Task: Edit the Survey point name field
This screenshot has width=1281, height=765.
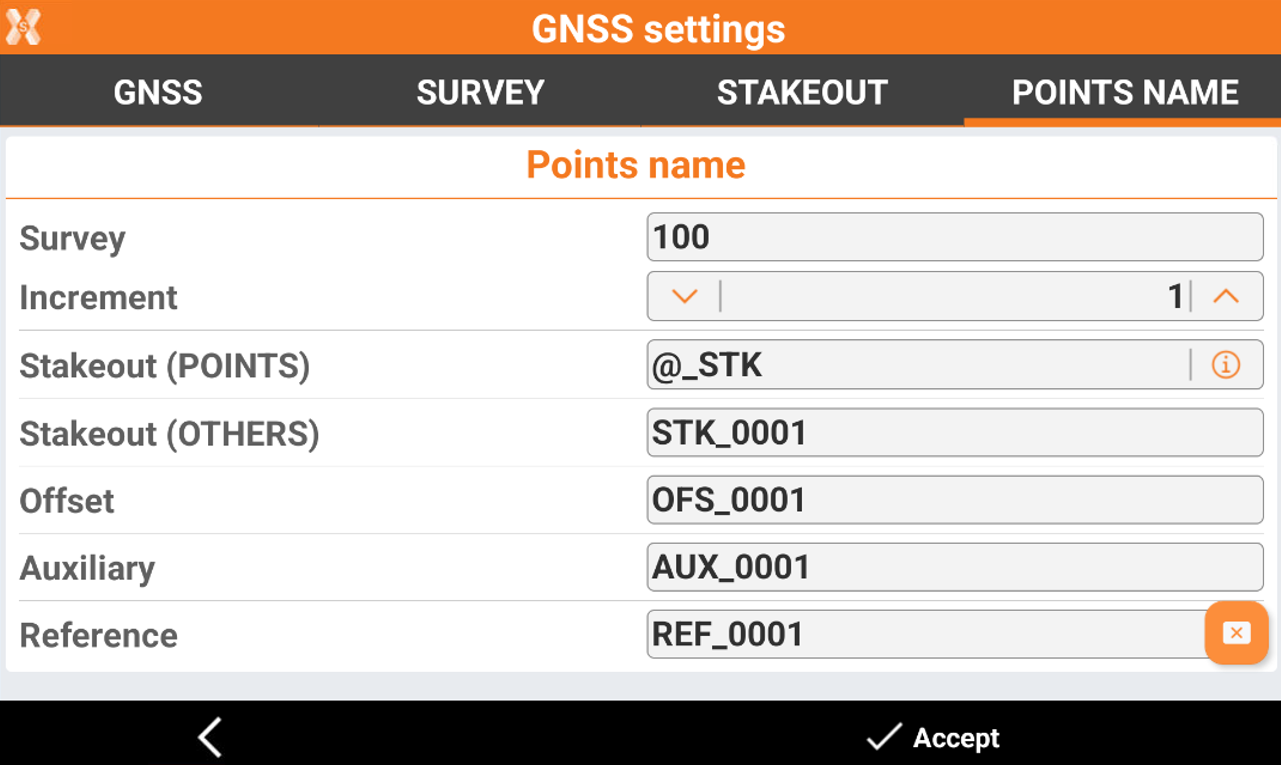Action: pos(954,237)
